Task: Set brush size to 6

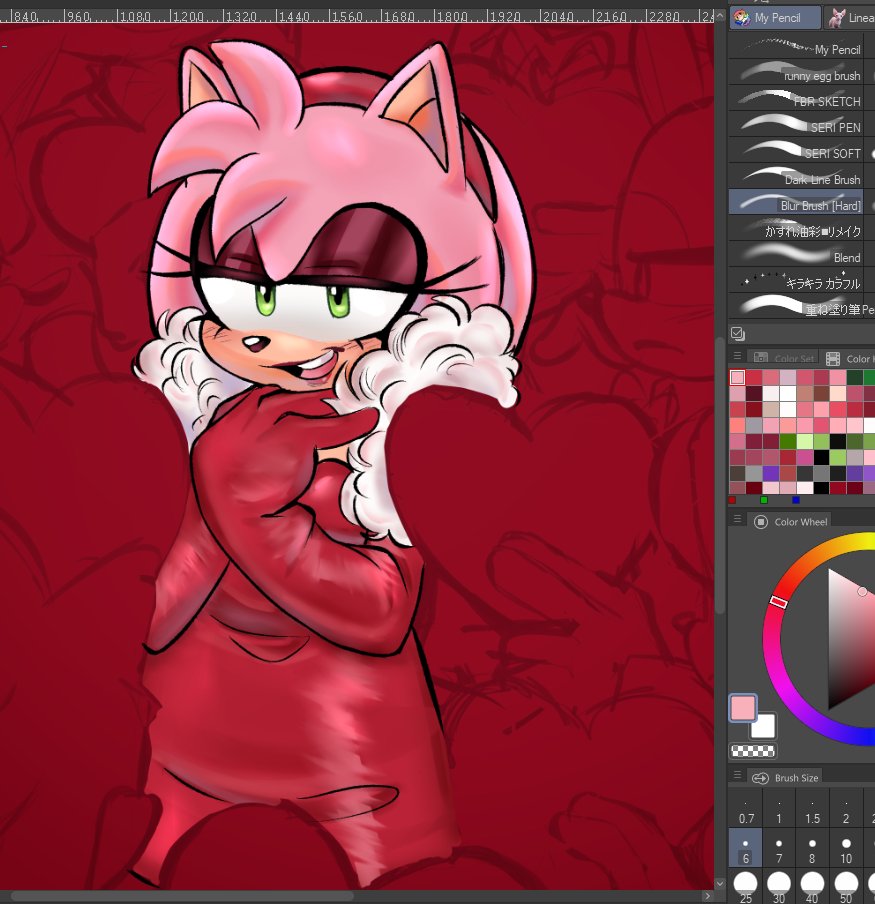Action: click(745, 848)
